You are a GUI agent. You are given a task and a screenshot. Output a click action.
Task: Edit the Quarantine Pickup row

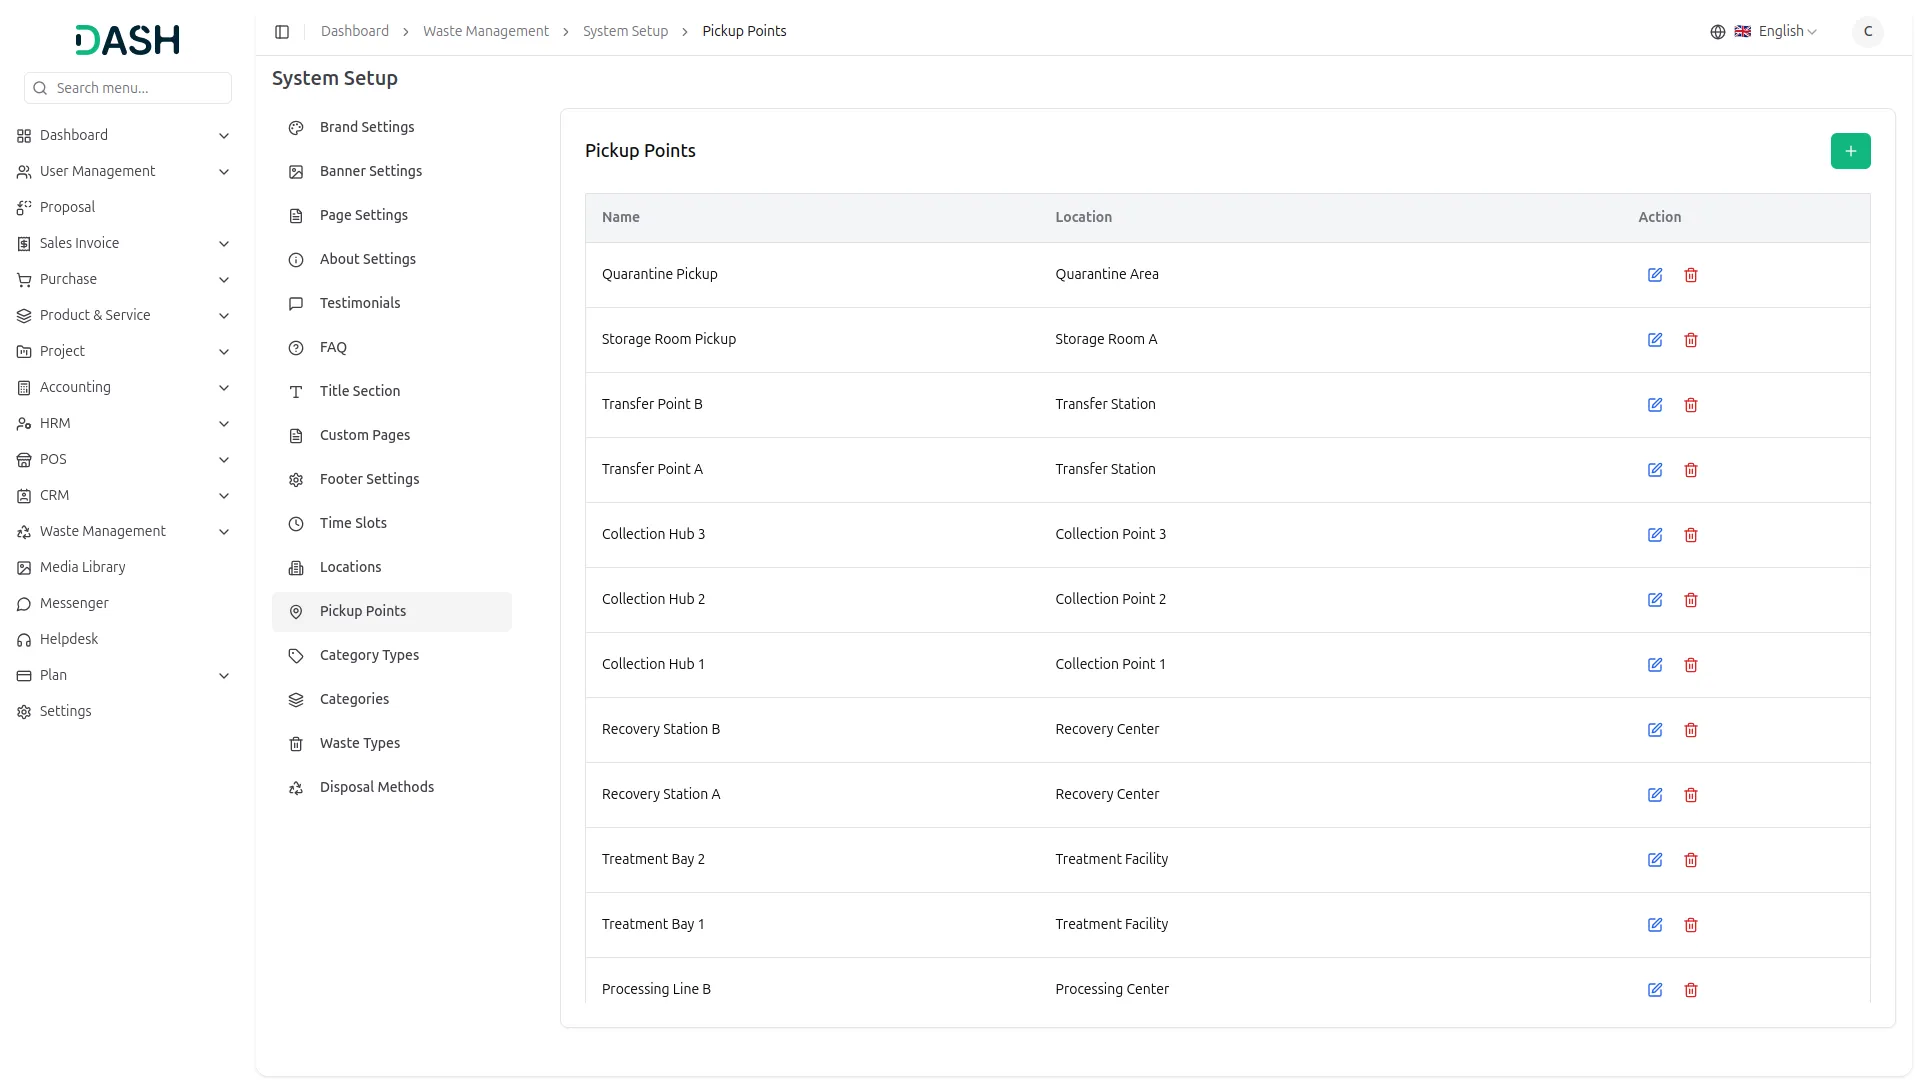(1655, 275)
